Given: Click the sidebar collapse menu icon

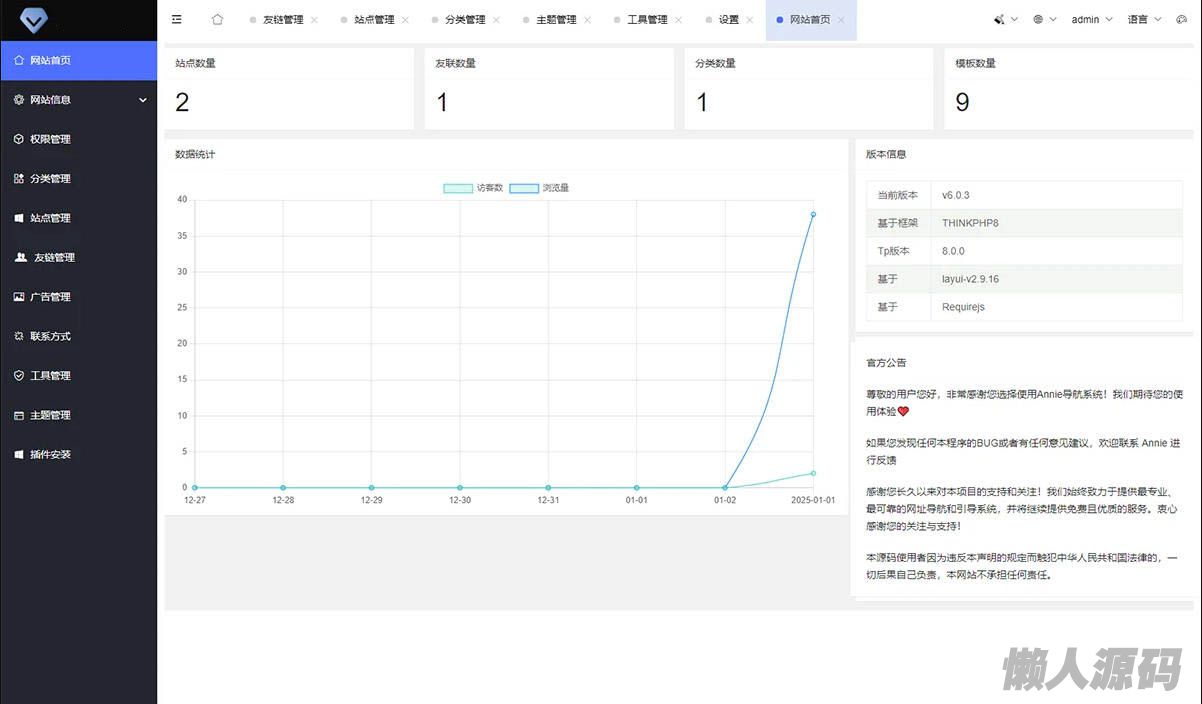Looking at the screenshot, I should [177, 19].
